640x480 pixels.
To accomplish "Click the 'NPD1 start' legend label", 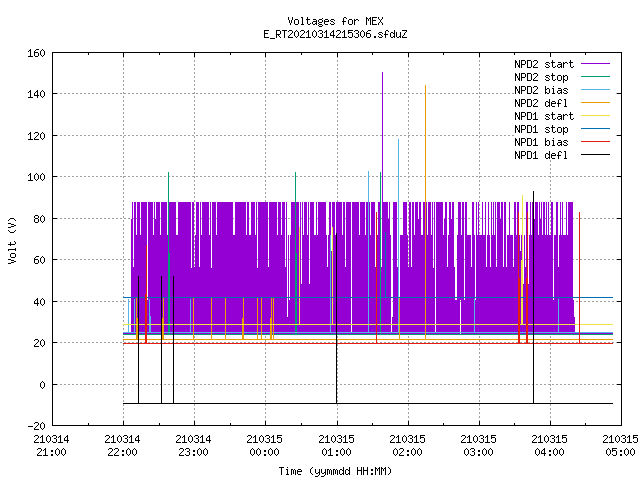I will [x=544, y=116].
